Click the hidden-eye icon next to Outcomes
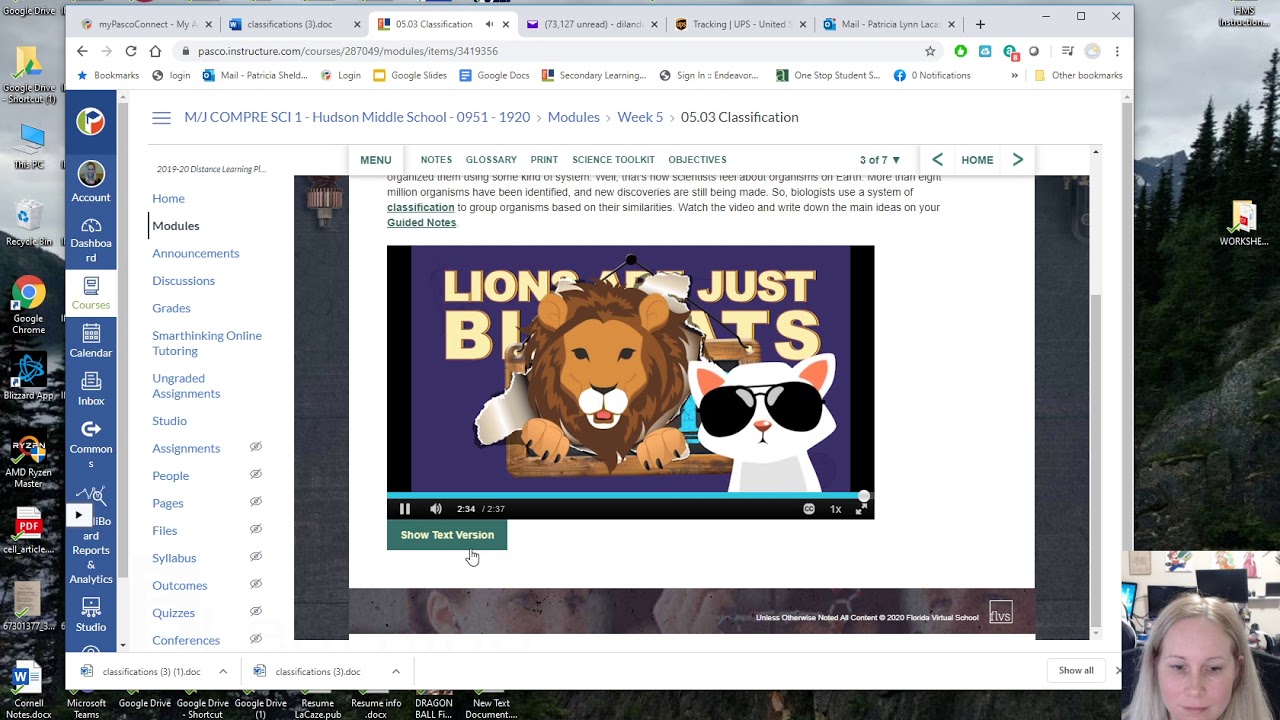Viewport: 1280px width, 720px height. (x=255, y=584)
